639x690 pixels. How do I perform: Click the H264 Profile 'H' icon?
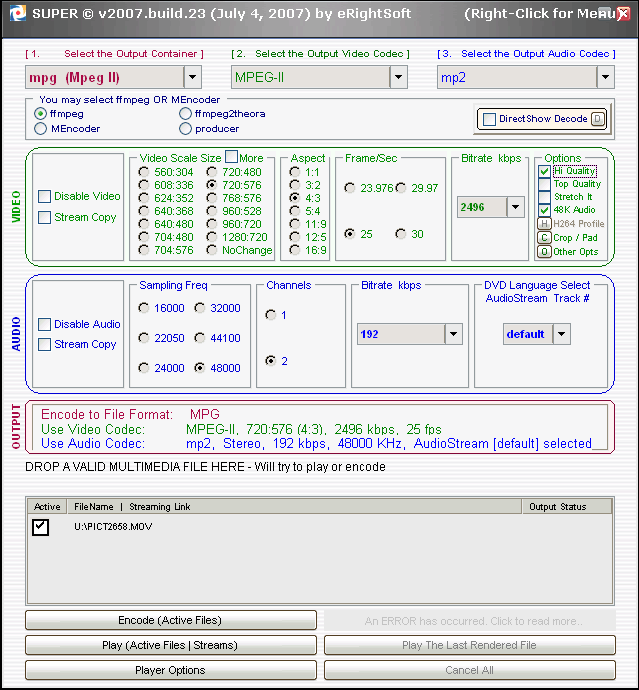[544, 224]
